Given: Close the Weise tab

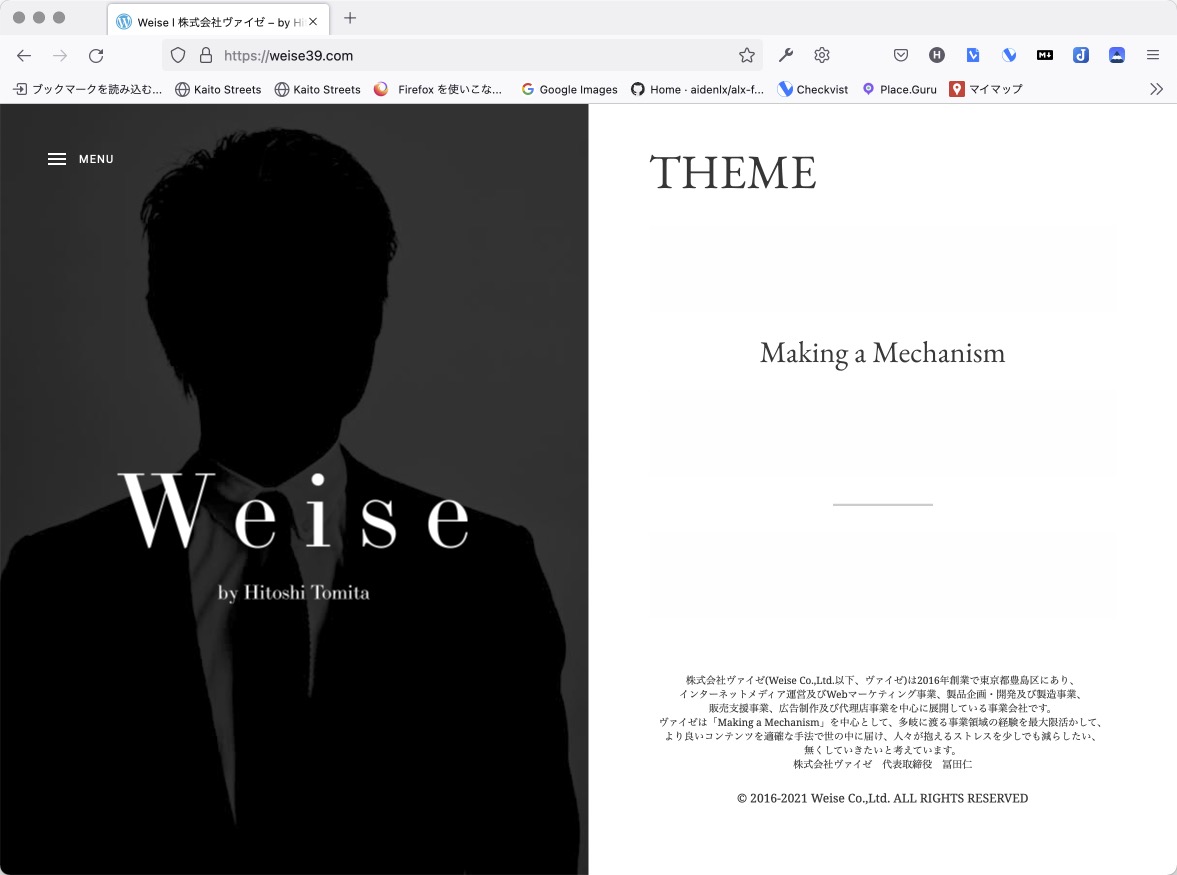Looking at the screenshot, I should pyautogui.click(x=313, y=21).
